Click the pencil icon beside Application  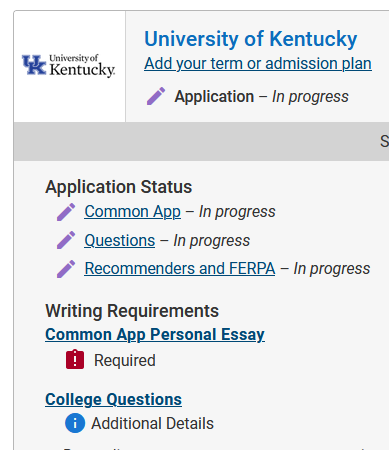pyautogui.click(x=156, y=96)
